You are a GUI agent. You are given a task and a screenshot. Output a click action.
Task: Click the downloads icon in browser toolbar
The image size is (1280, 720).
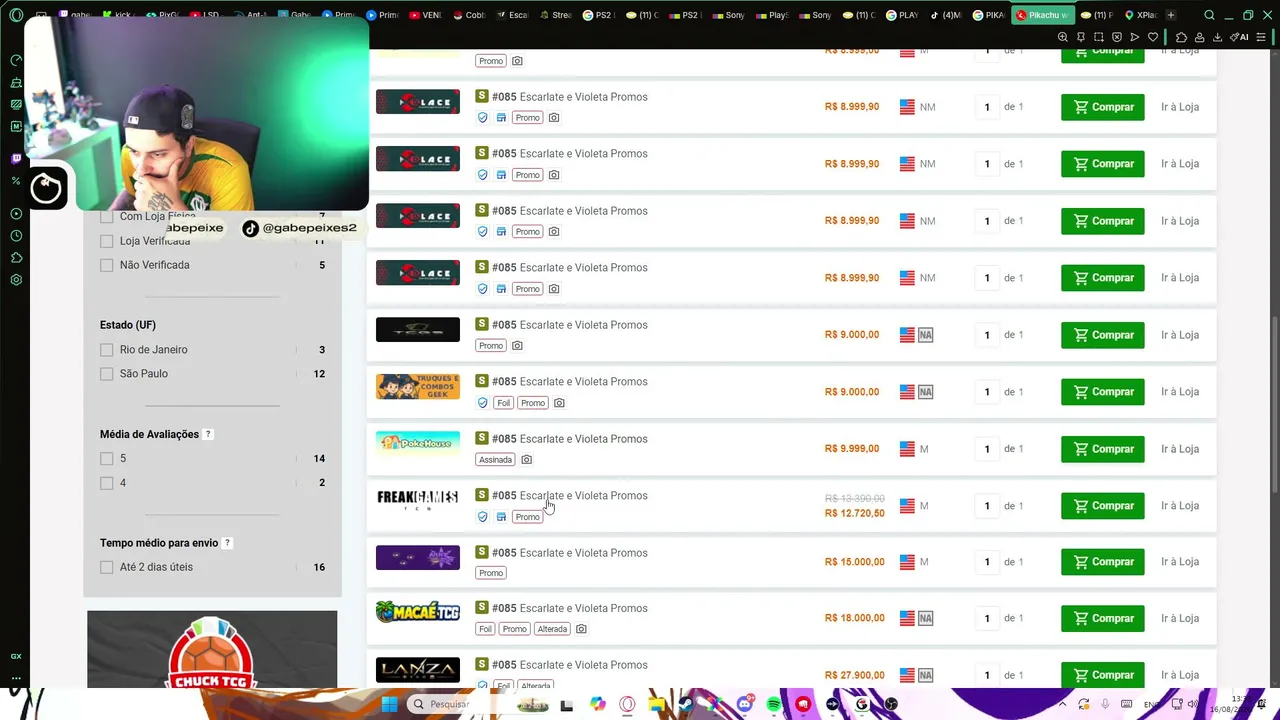click(1217, 37)
